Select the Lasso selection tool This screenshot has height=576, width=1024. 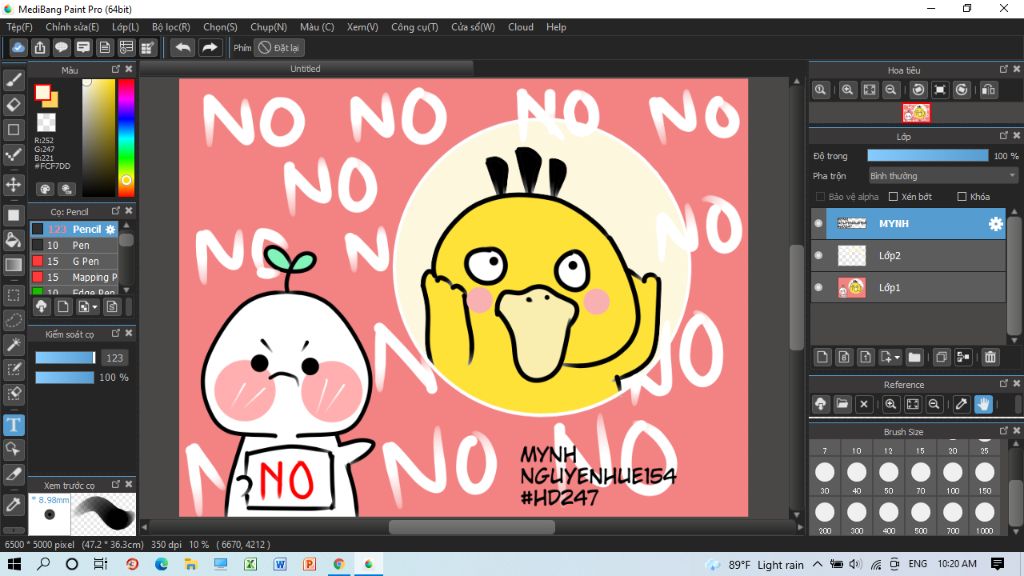point(14,320)
